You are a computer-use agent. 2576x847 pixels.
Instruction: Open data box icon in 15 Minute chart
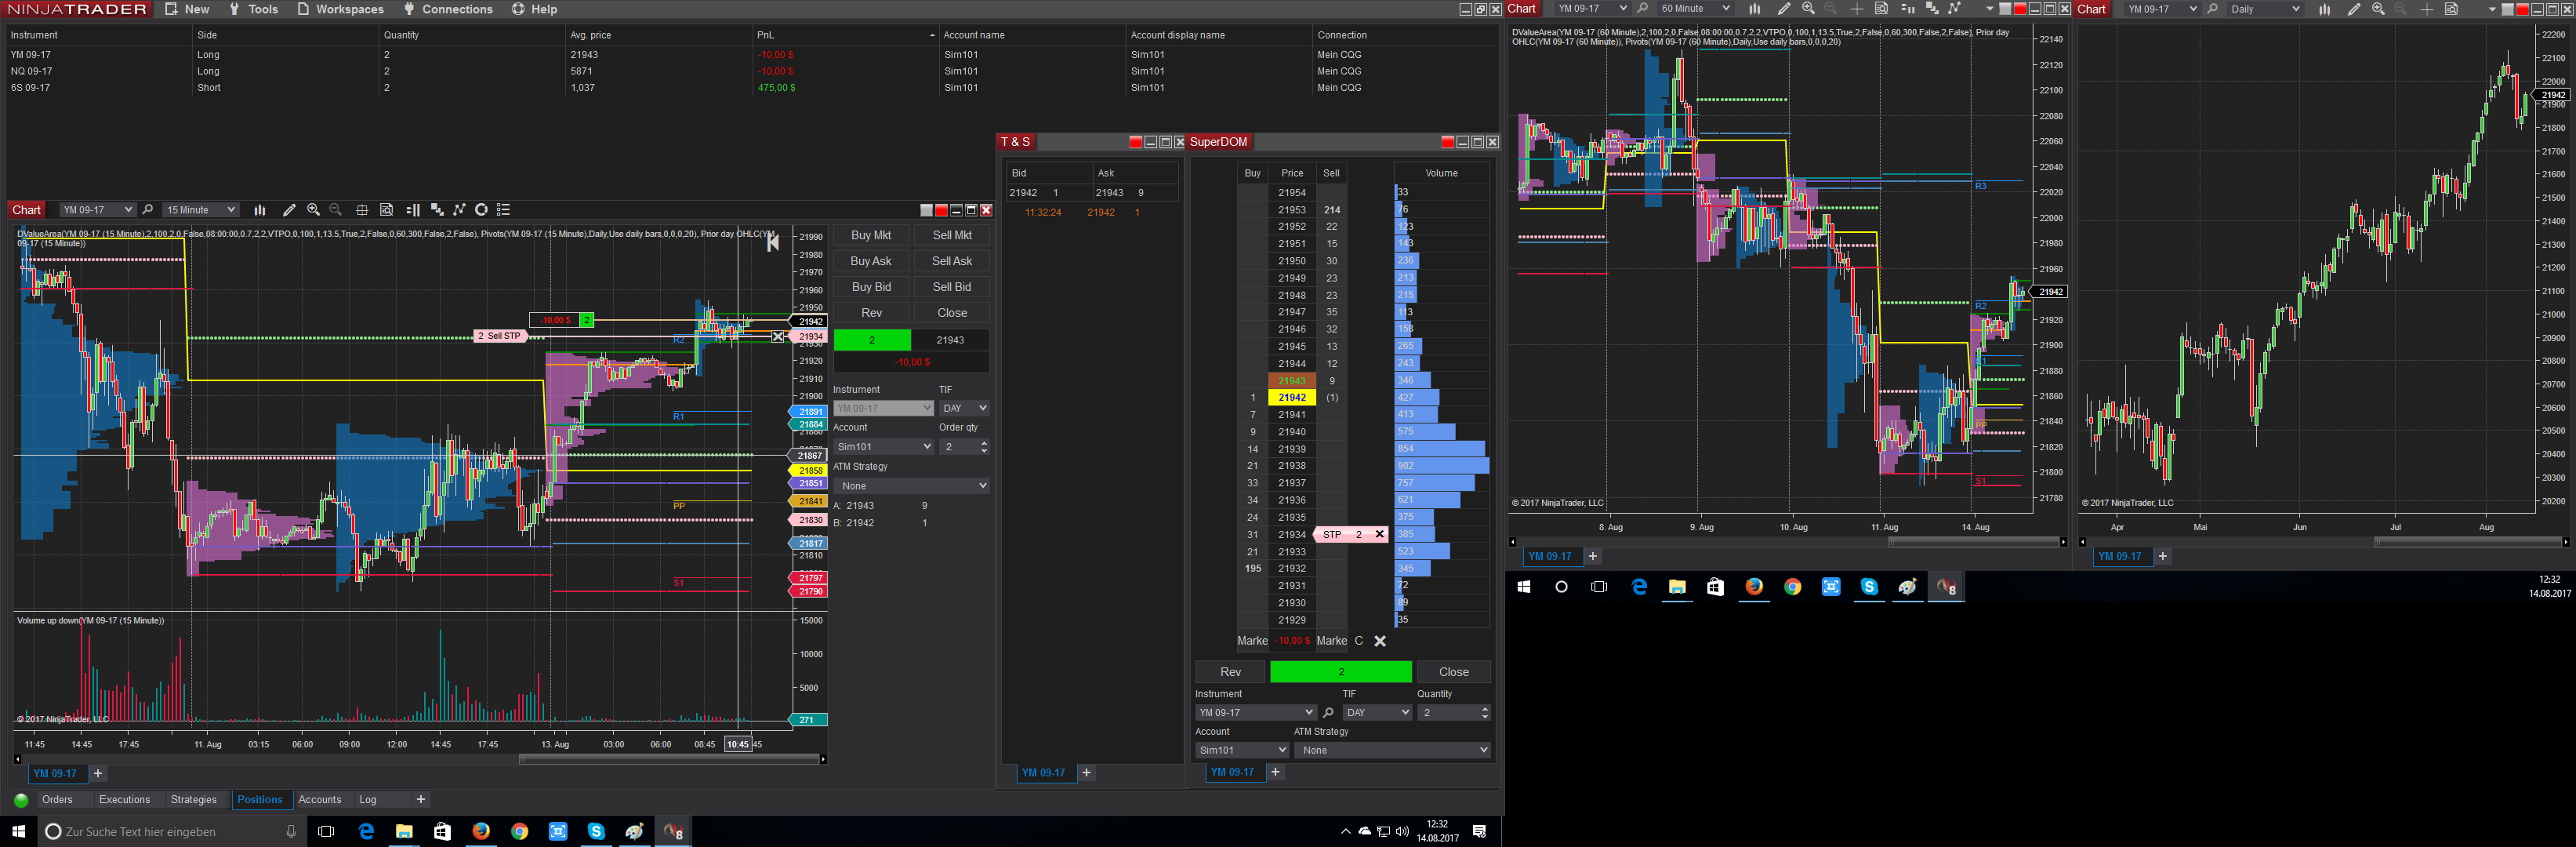386,210
